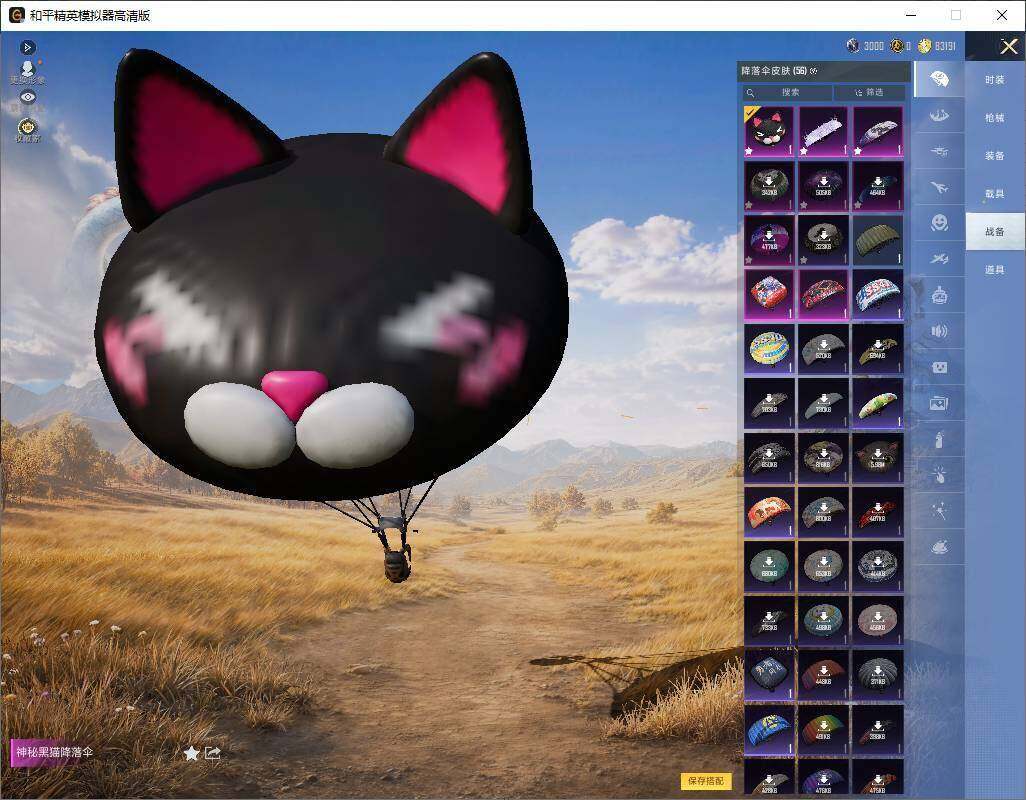Click the 保存搭配 button

coord(706,780)
